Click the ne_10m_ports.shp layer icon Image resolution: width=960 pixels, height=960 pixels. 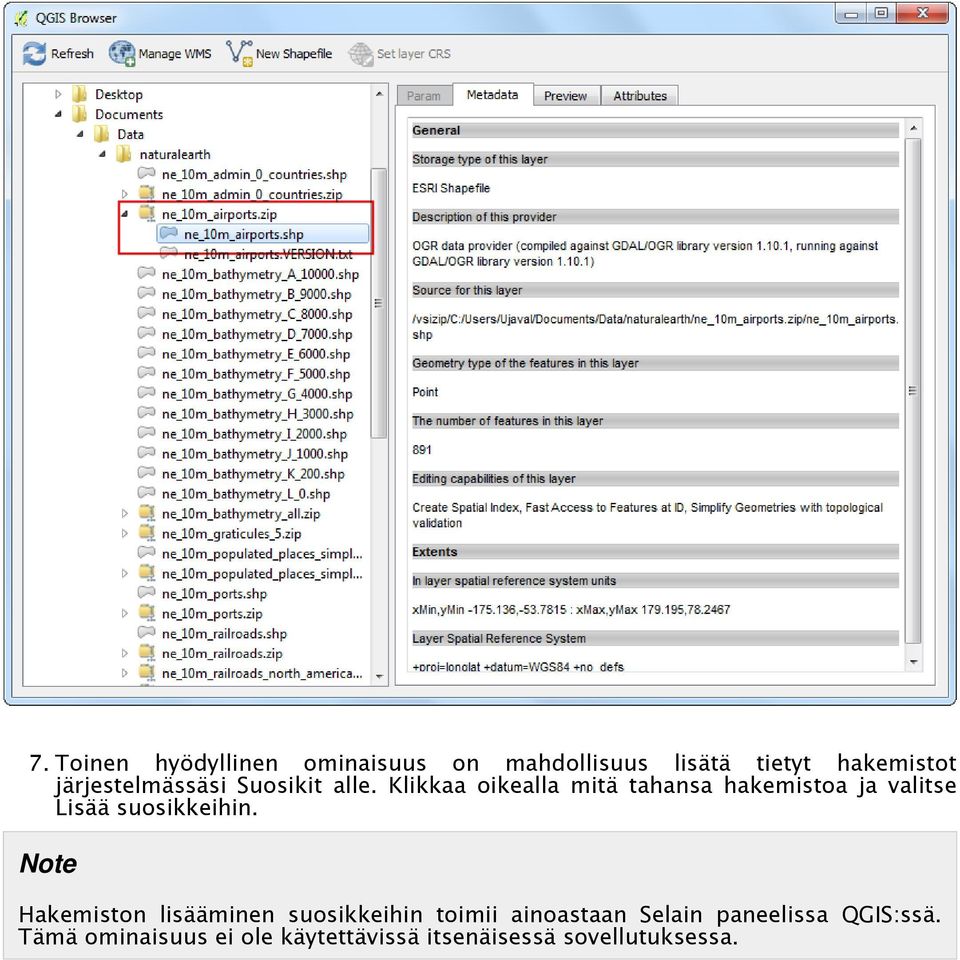click(146, 593)
